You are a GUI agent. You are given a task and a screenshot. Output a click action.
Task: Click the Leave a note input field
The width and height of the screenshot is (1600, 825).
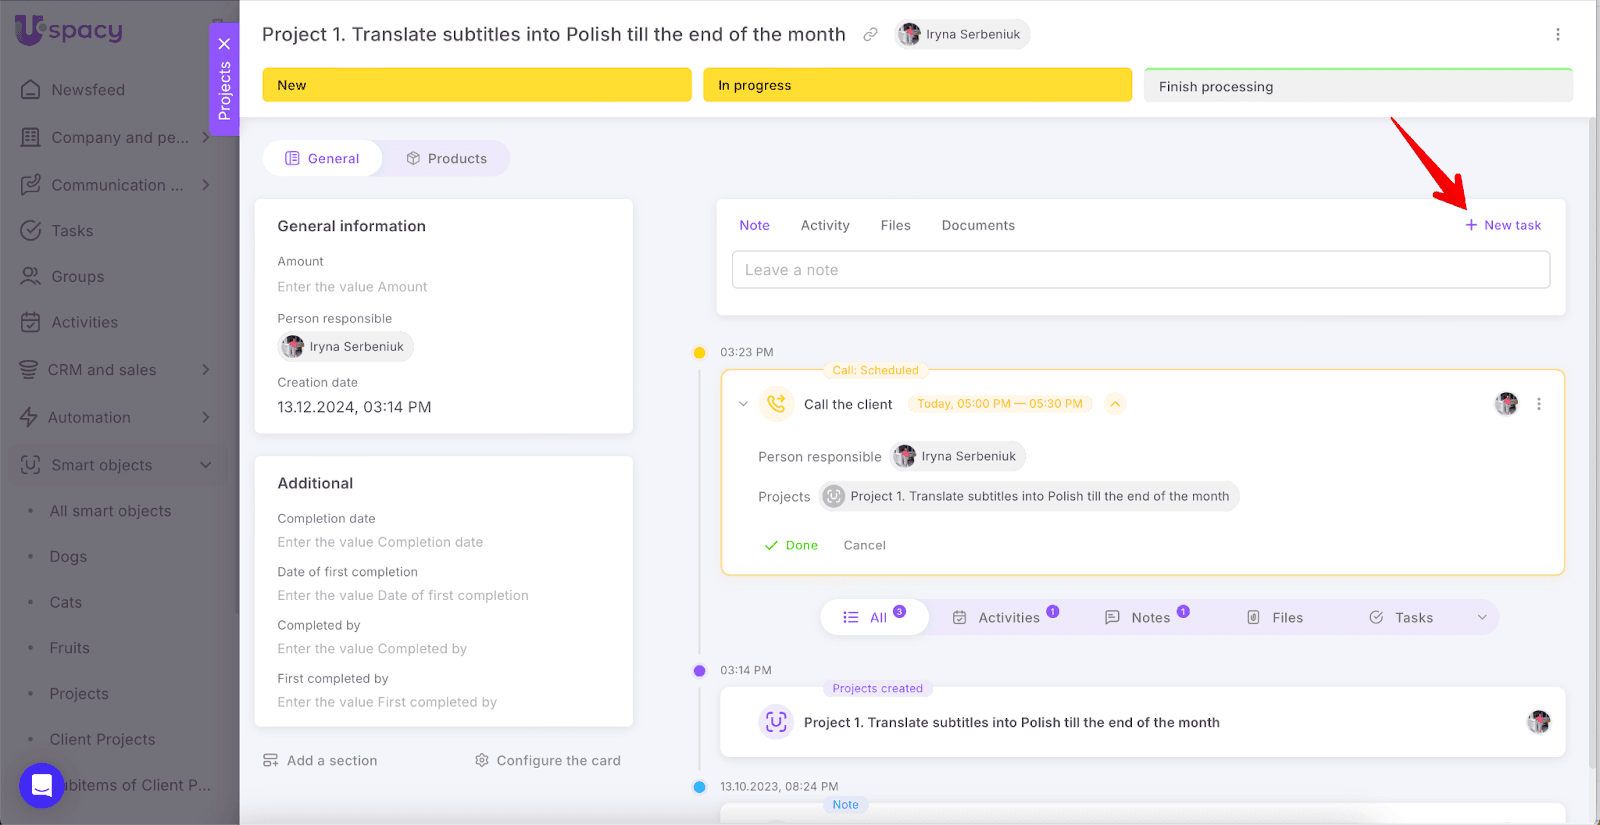tap(1140, 270)
